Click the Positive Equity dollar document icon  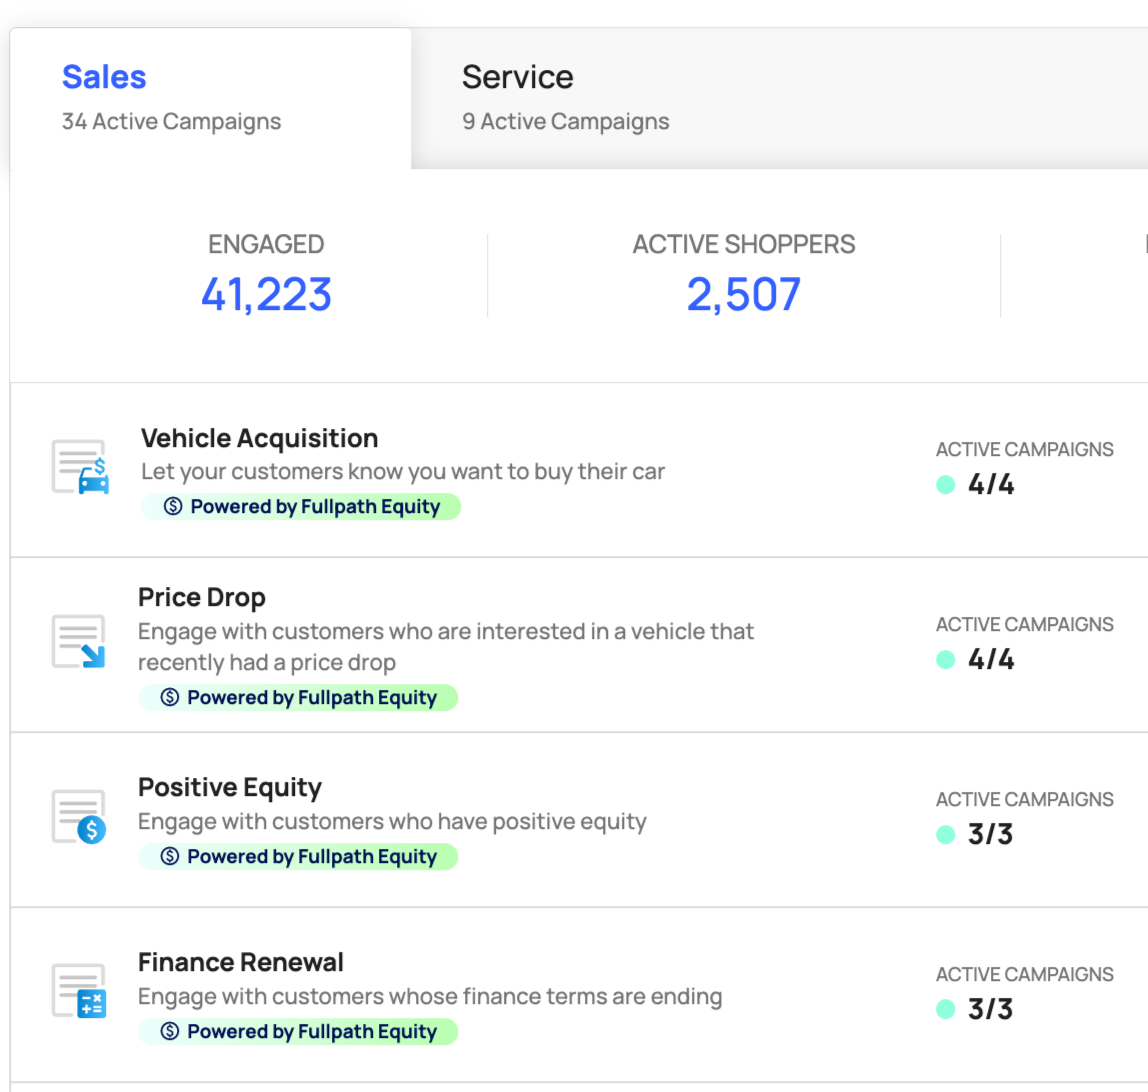tap(78, 816)
